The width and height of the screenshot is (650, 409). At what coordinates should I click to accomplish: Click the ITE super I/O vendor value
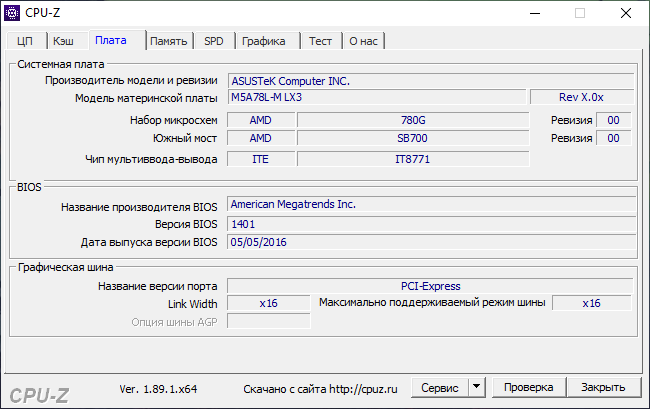261,159
